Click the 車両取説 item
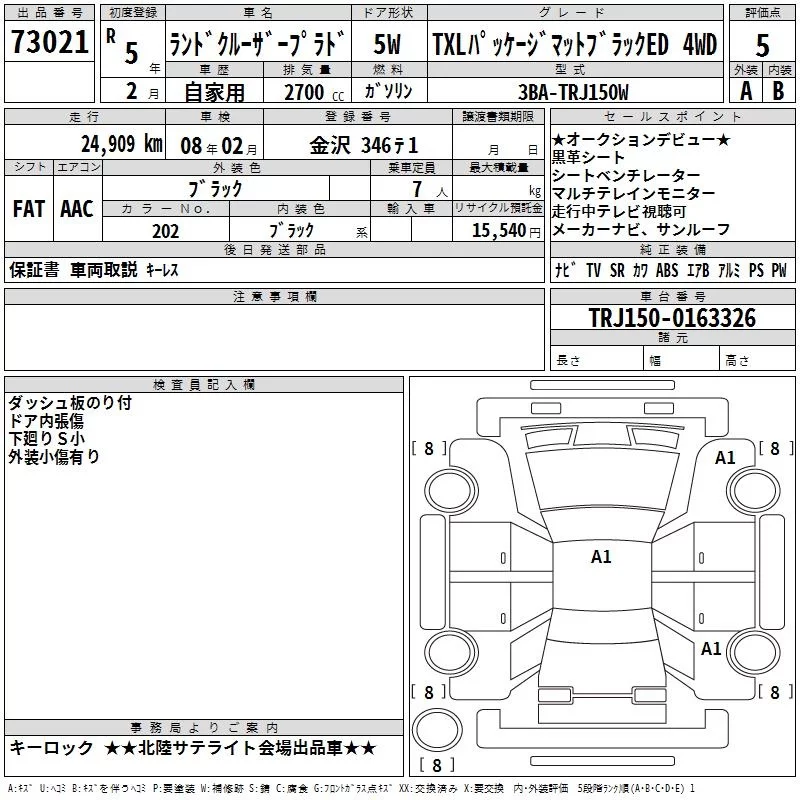The width and height of the screenshot is (800, 800). (104, 269)
